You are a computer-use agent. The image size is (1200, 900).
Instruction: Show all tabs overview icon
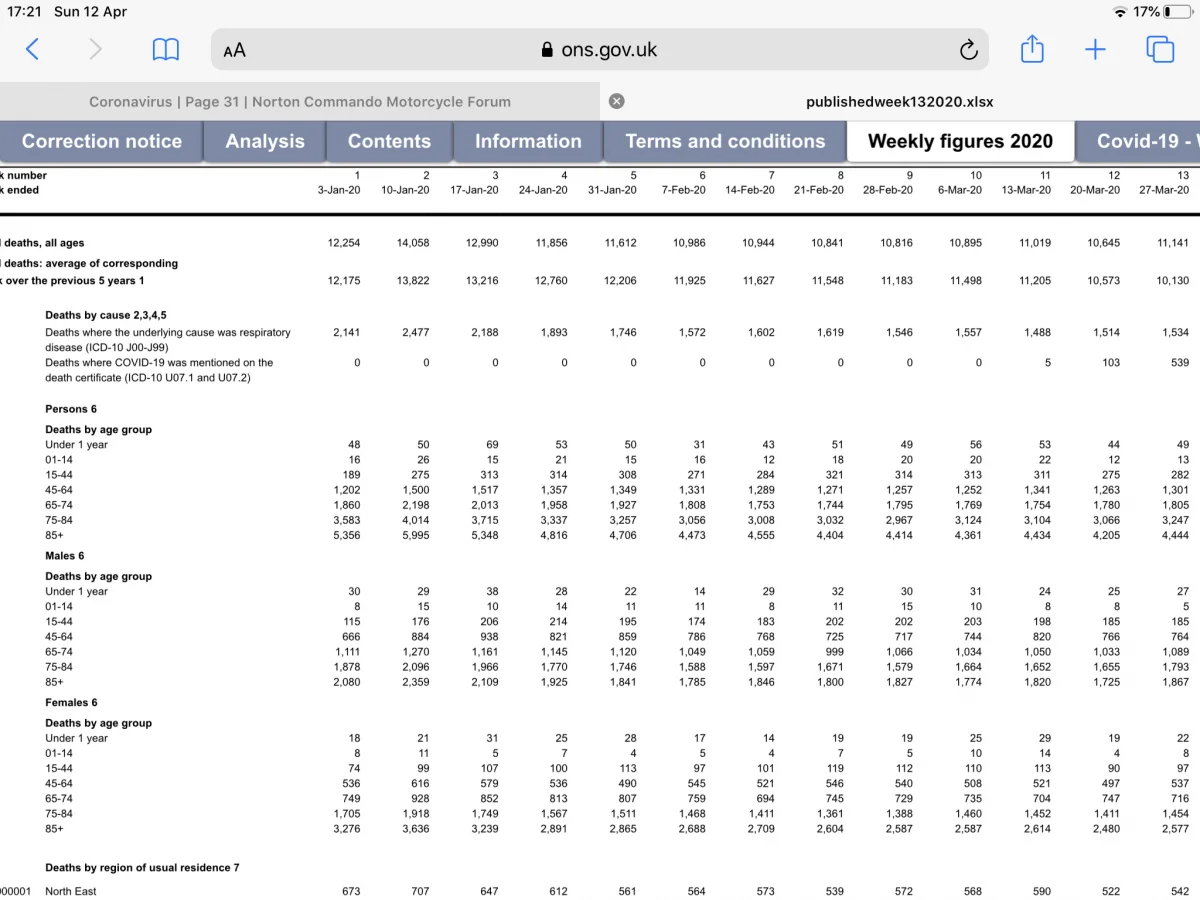point(1160,49)
